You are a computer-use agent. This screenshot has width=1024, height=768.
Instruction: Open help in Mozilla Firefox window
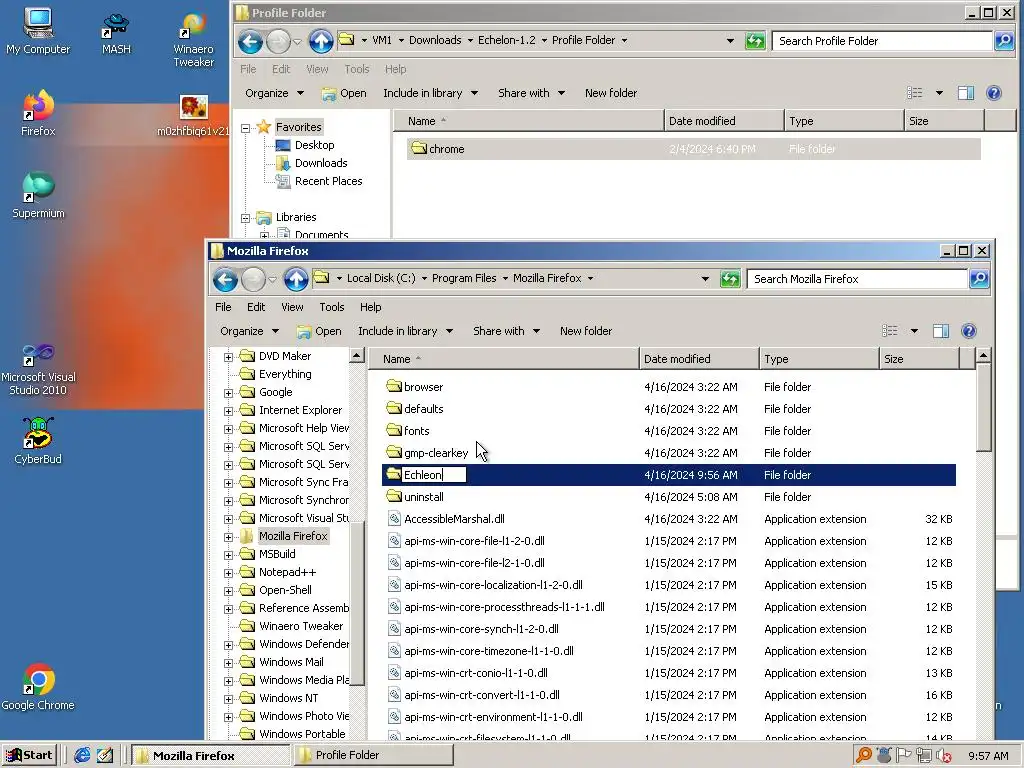pos(969,331)
